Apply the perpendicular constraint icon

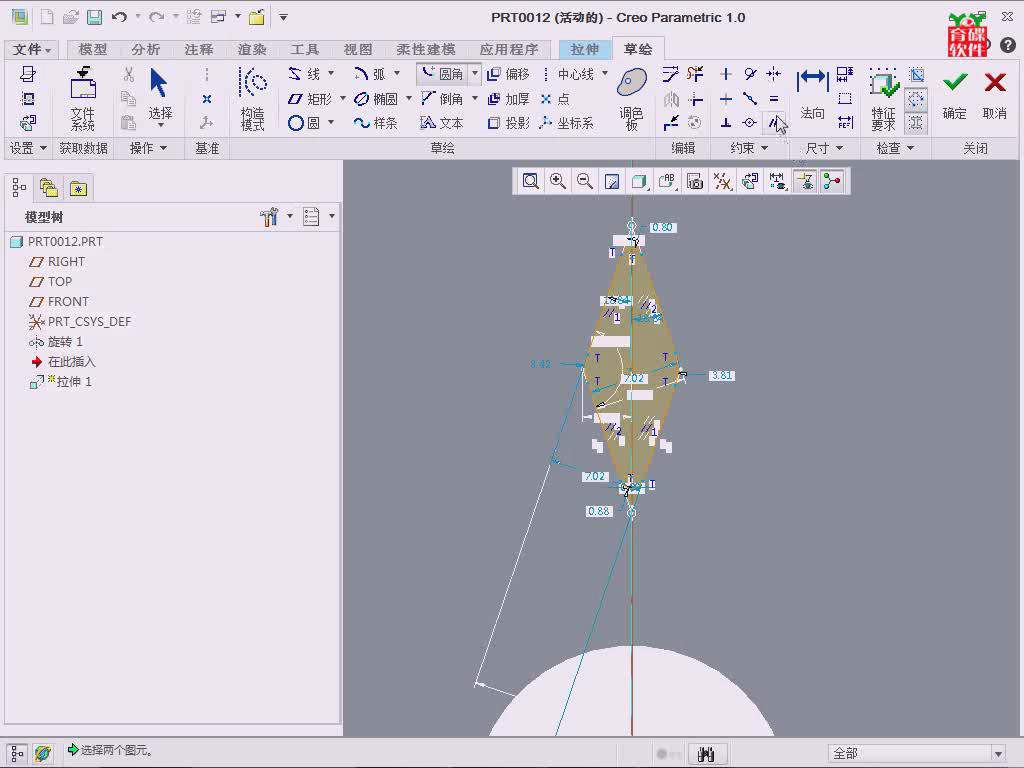tap(726, 123)
